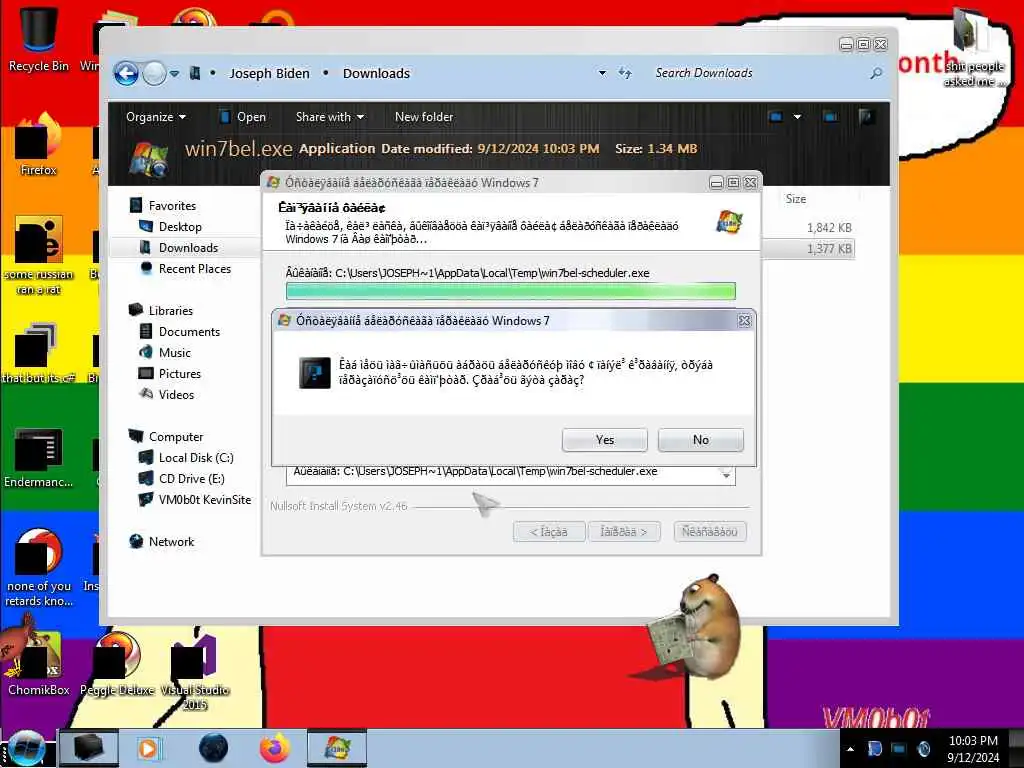
Task: Refresh the Downloads folder
Action: click(625, 73)
